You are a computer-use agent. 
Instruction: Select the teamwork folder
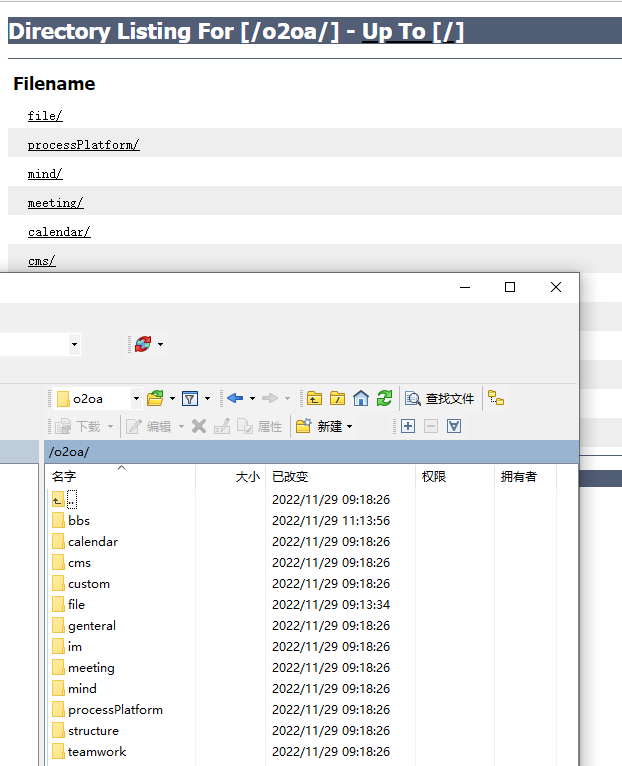[89, 751]
